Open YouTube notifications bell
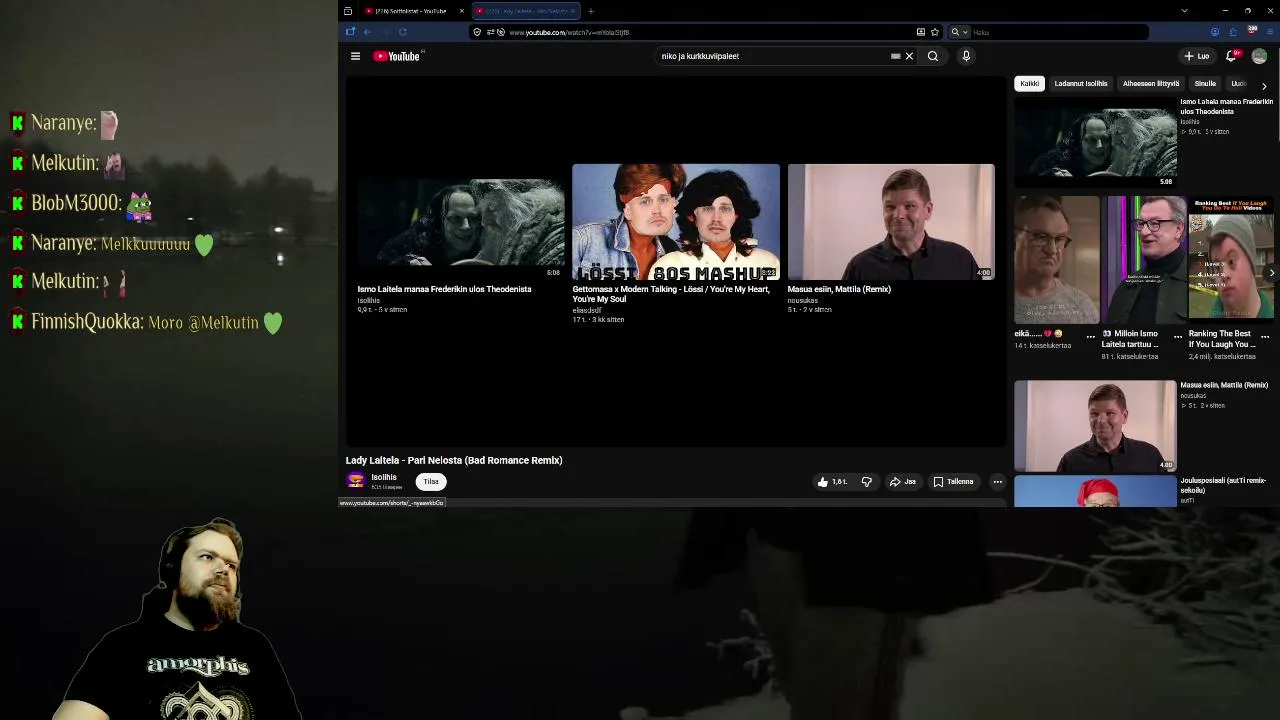This screenshot has height=720, width=1280. click(1231, 56)
